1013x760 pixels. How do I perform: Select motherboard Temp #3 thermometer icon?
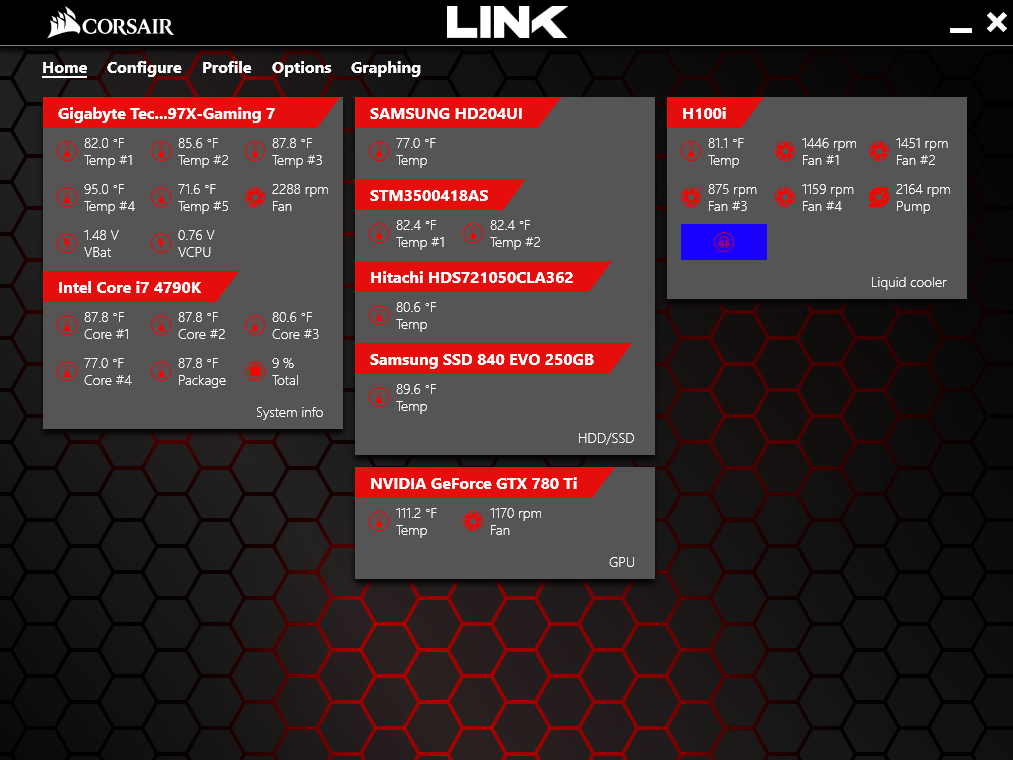[255, 151]
